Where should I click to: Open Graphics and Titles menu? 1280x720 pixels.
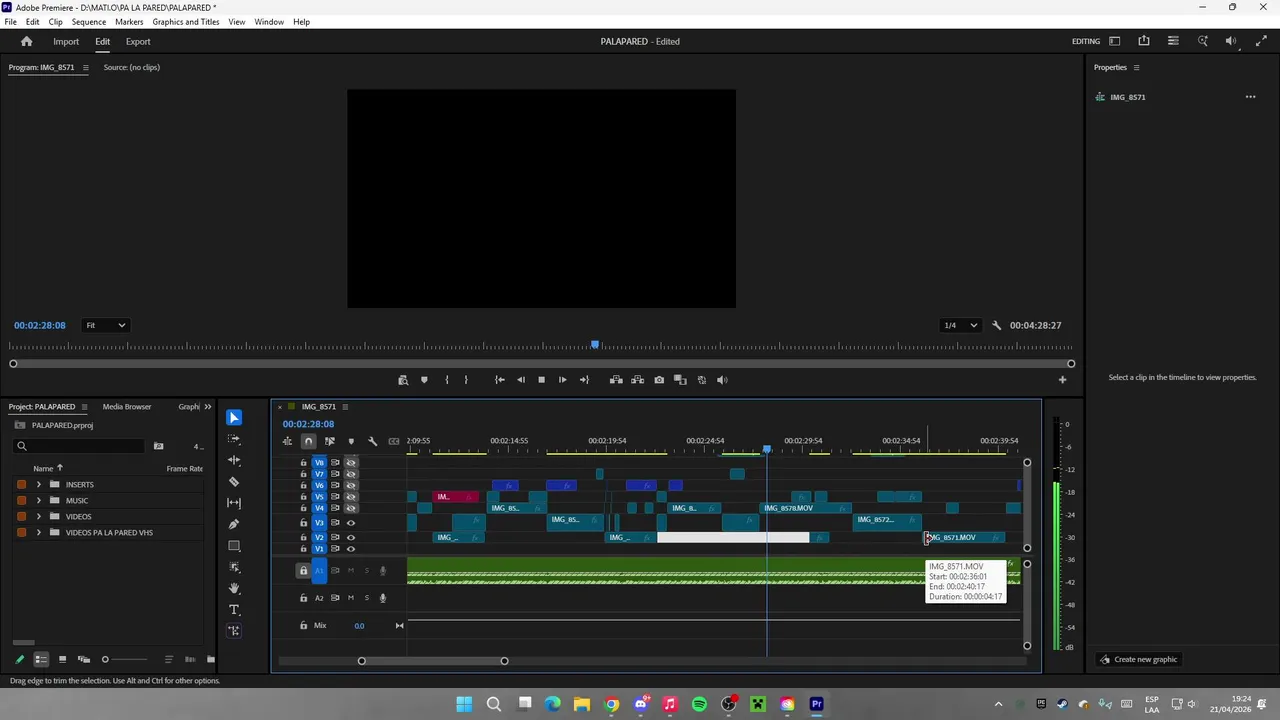pyautogui.click(x=186, y=22)
